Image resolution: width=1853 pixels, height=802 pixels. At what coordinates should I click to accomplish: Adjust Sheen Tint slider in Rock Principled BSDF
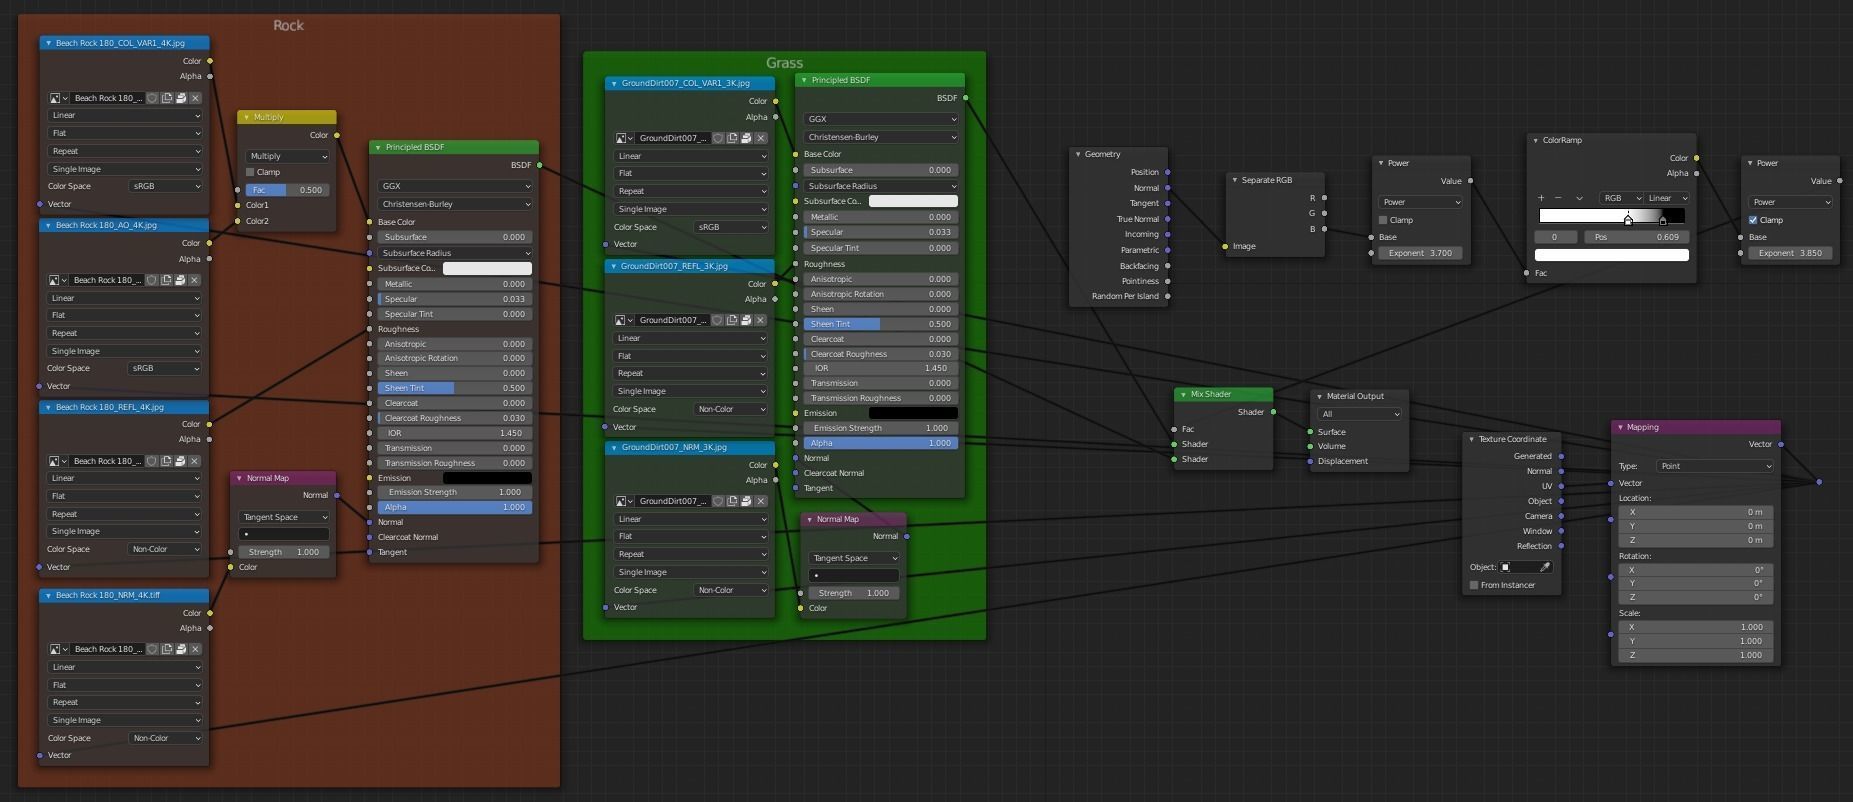pyautogui.click(x=455, y=388)
